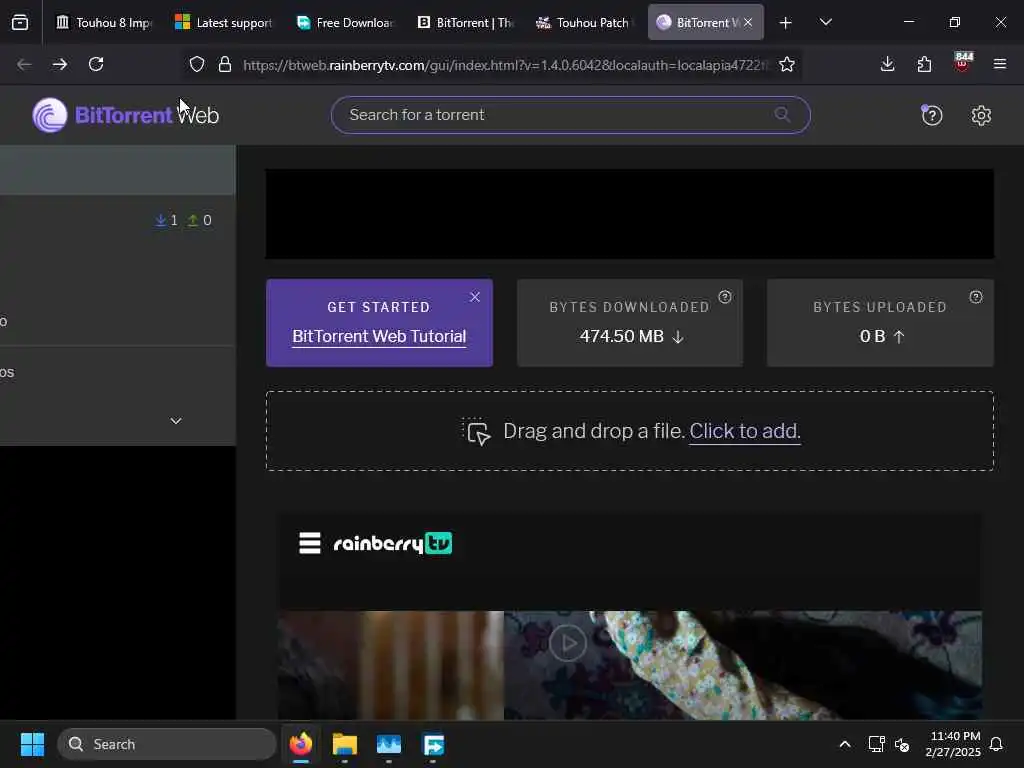Click the drag and drop file icon
This screenshot has width=1024, height=768.
[x=476, y=432]
